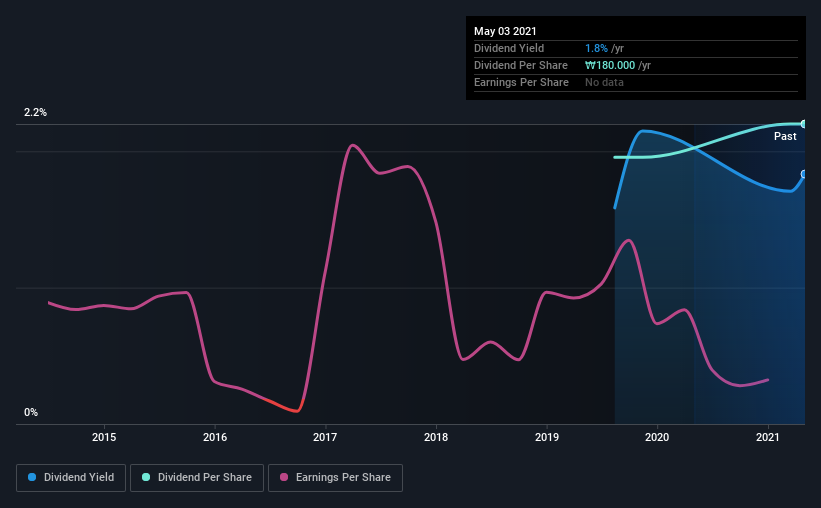
Task: Select the 2019 x-axis label
Action: [547, 437]
